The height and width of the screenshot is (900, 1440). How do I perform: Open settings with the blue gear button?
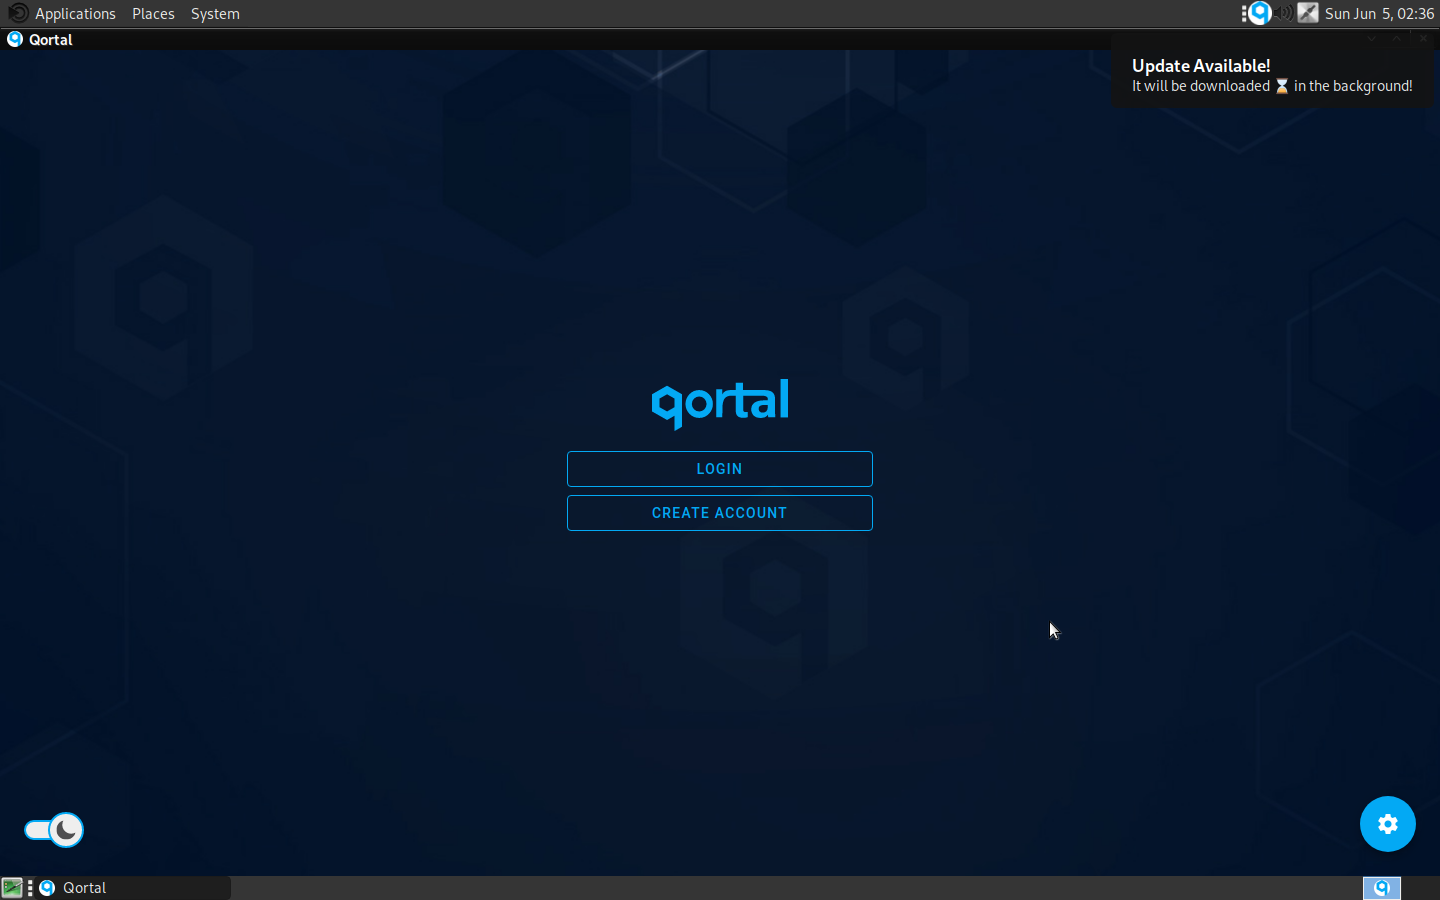pos(1387,824)
